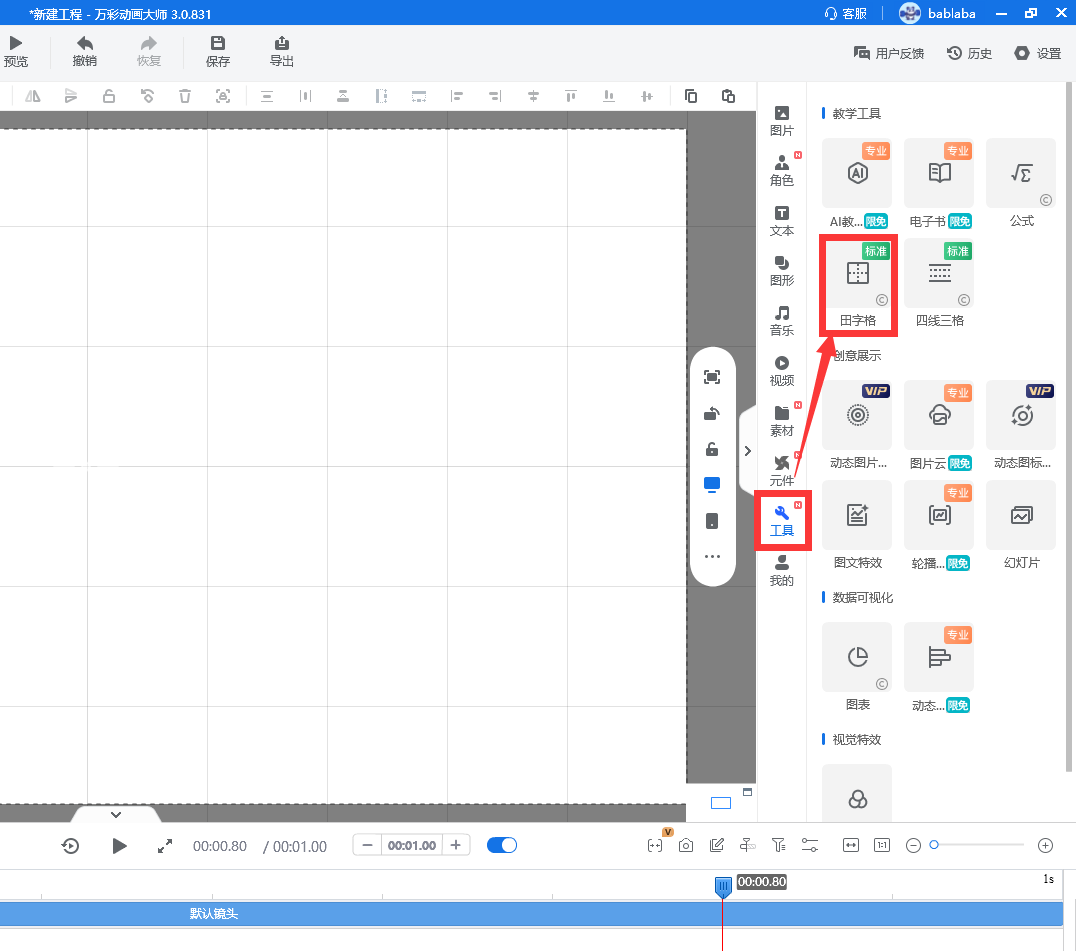The image size is (1076, 951).
Task: Open the 历史 history list
Action: pyautogui.click(x=969, y=53)
